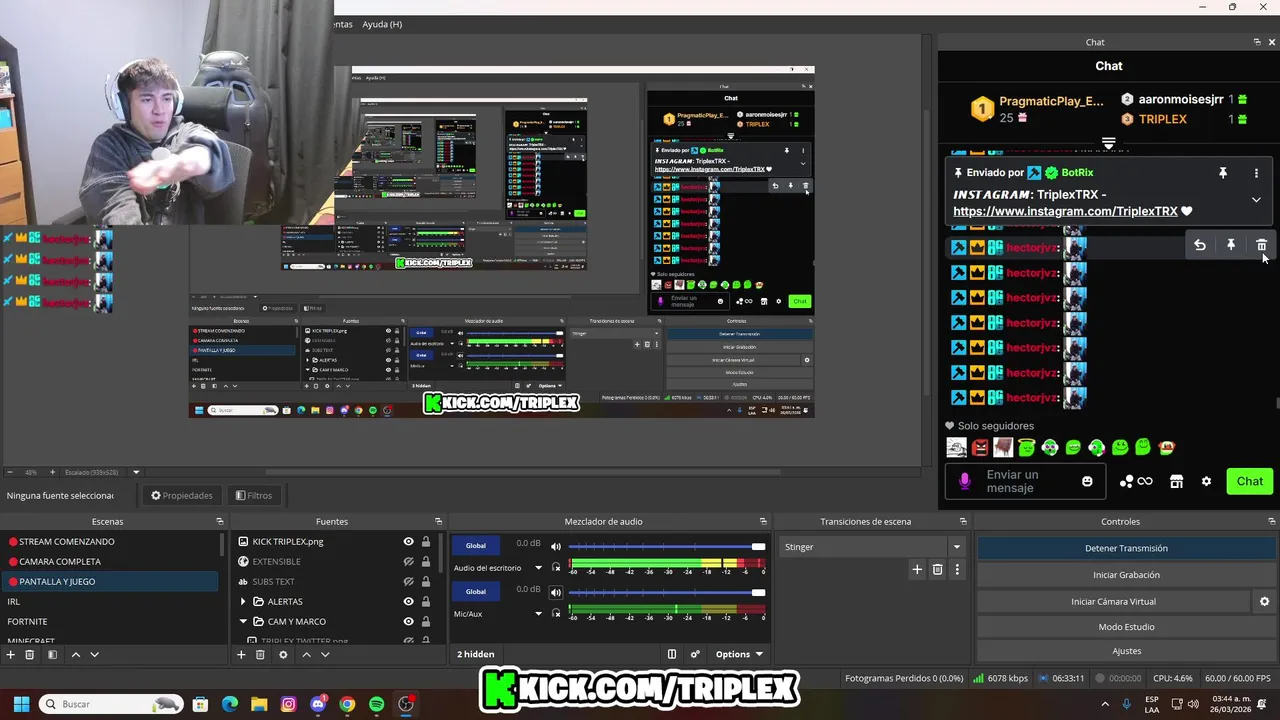The image size is (1280, 720).
Task: Open the emoji picker in chat input
Action: coord(1087,481)
